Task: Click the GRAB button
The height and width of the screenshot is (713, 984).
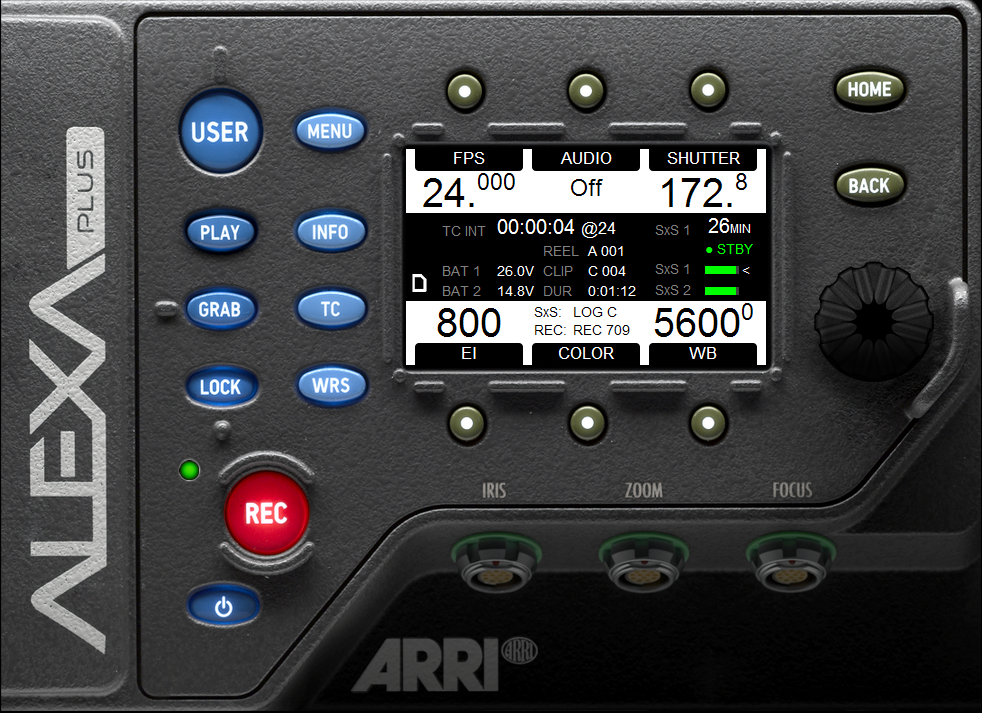Action: pos(220,309)
